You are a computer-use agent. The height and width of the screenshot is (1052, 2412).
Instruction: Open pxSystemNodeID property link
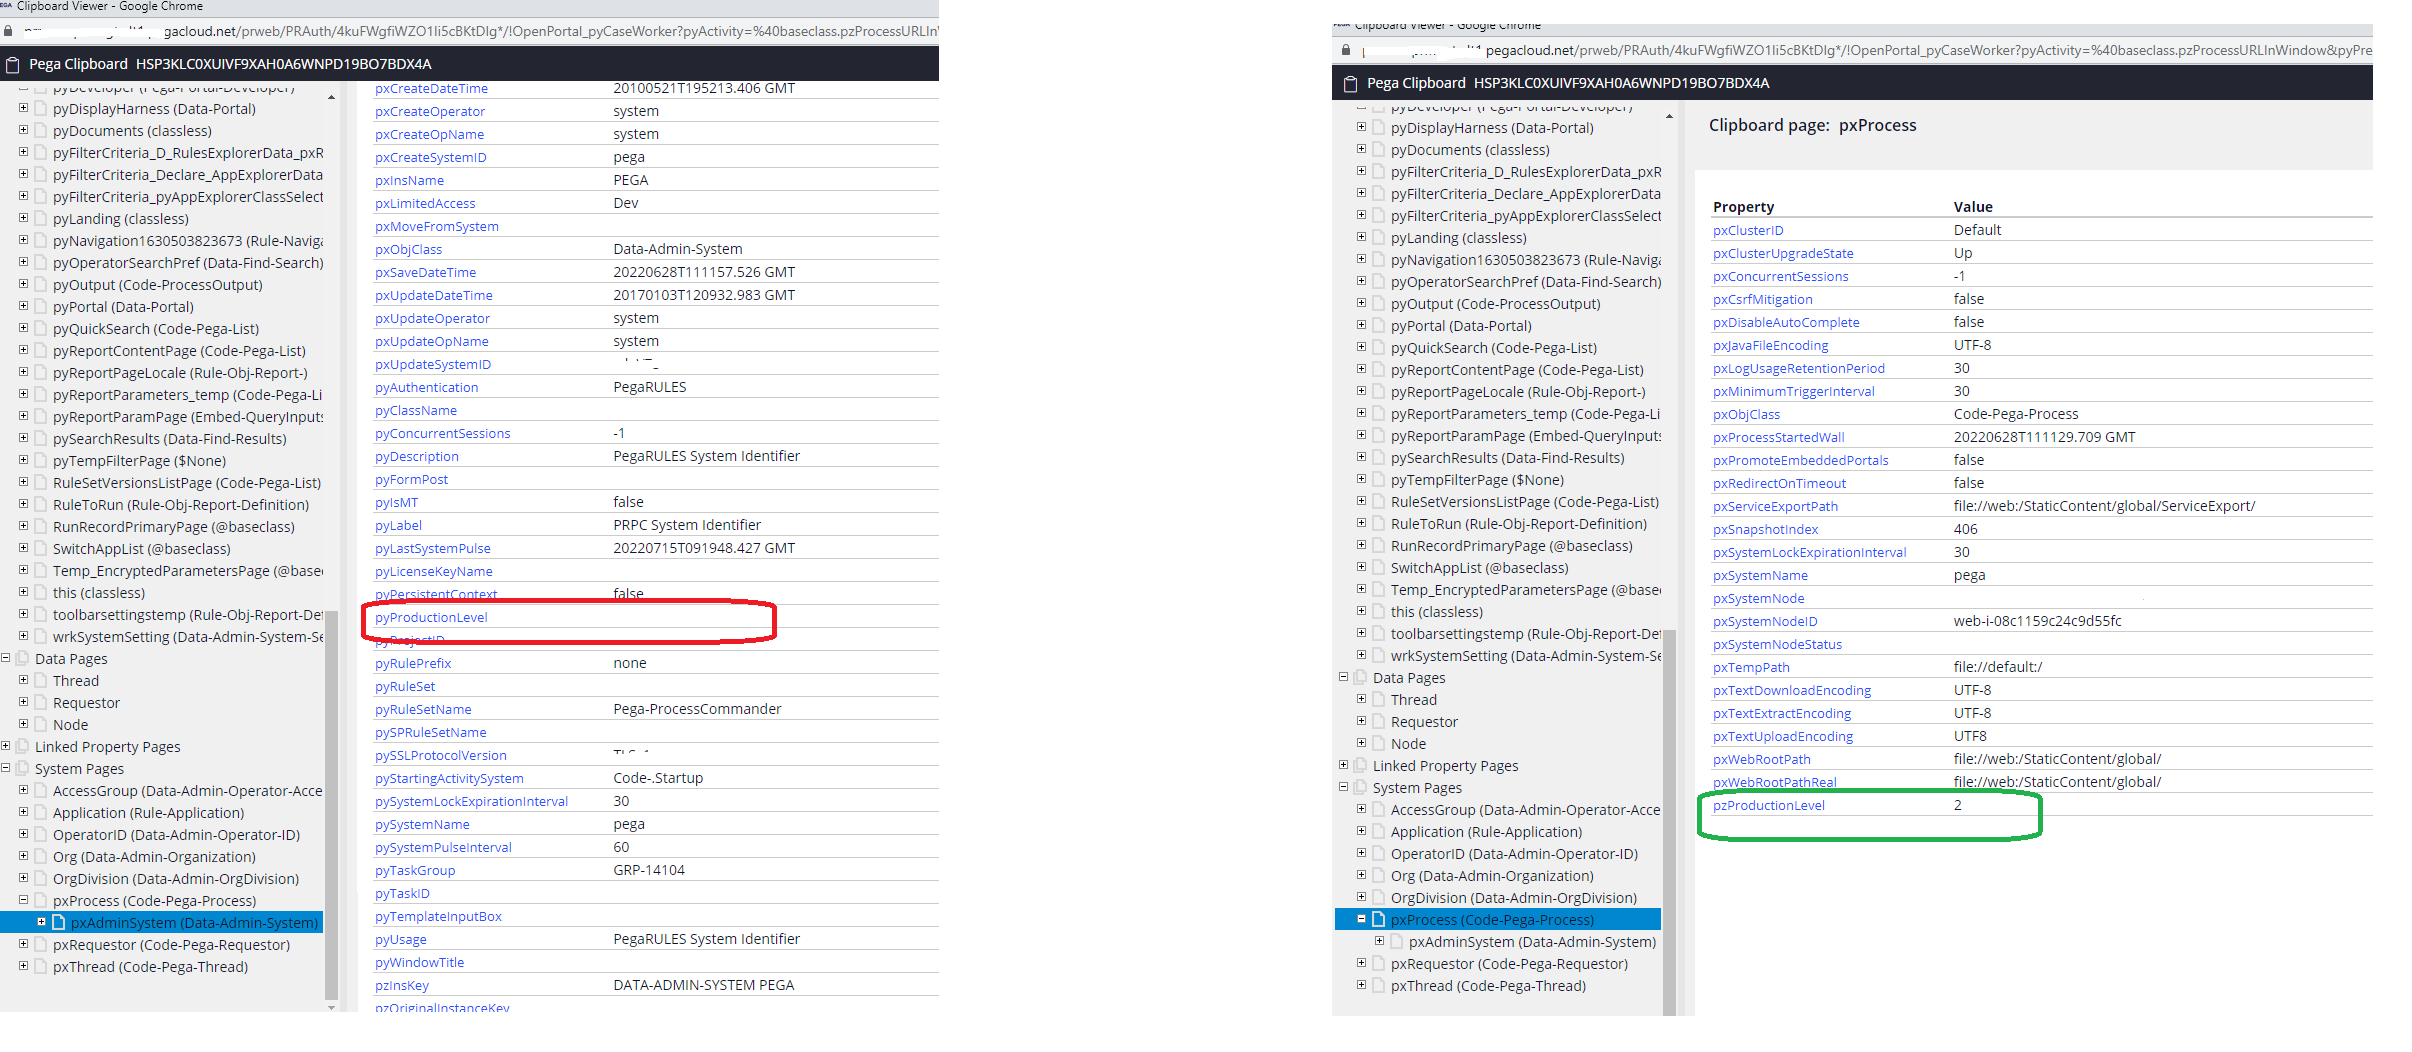[1765, 622]
